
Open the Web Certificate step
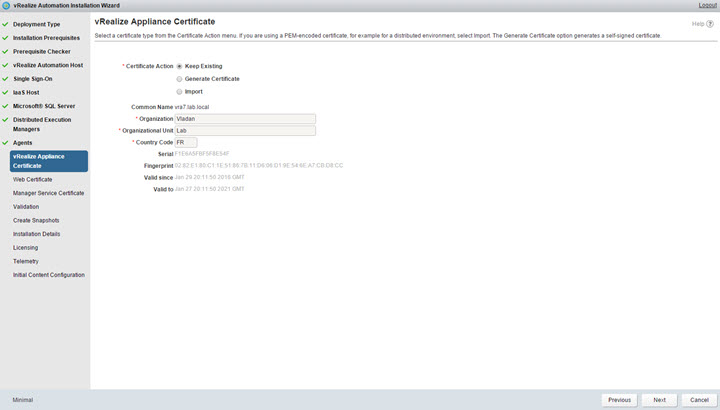(33, 180)
